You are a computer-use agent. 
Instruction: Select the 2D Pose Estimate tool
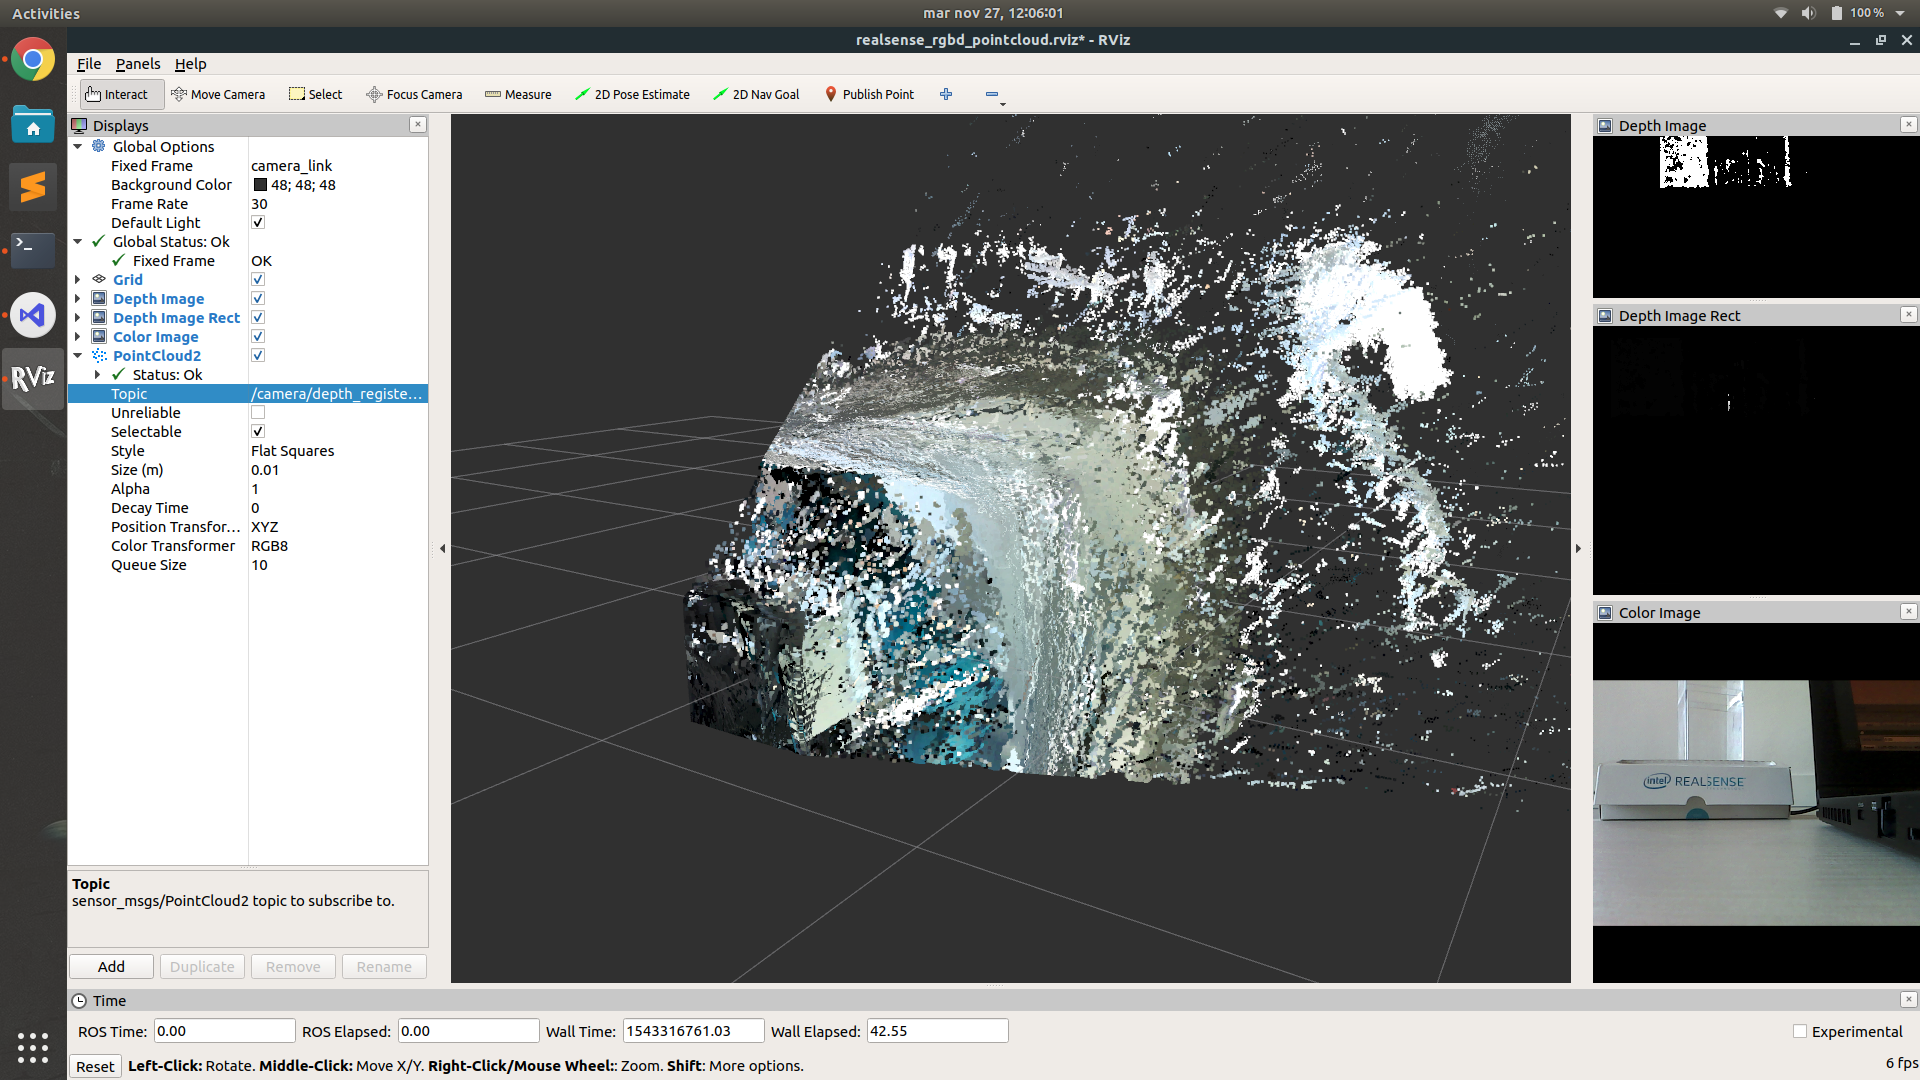[x=632, y=94]
